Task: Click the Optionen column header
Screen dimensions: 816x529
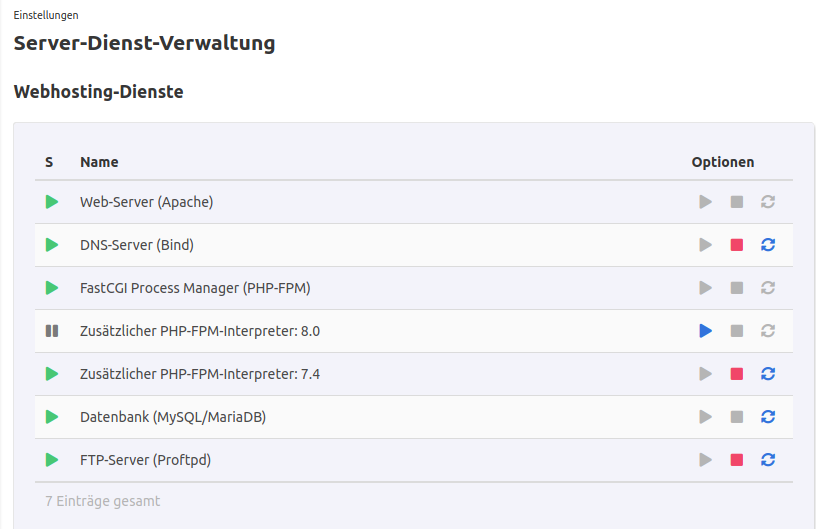Action: [722, 162]
